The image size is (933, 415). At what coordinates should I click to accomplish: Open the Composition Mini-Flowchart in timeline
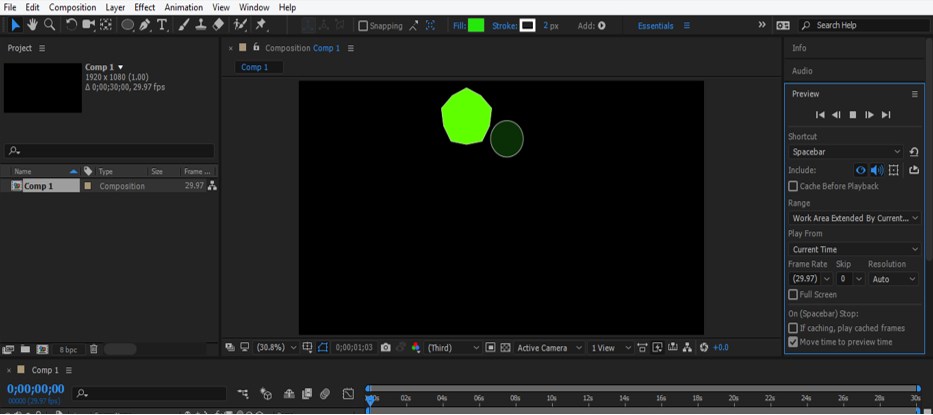(x=243, y=394)
